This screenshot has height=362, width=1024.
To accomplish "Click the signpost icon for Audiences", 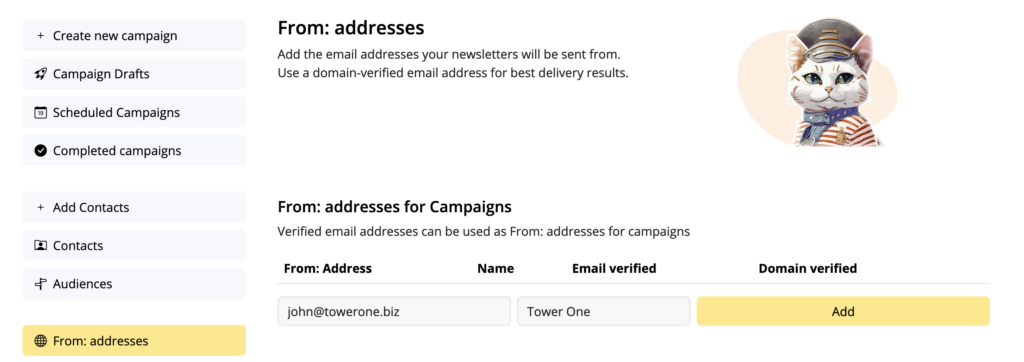I will pyautogui.click(x=40, y=284).
